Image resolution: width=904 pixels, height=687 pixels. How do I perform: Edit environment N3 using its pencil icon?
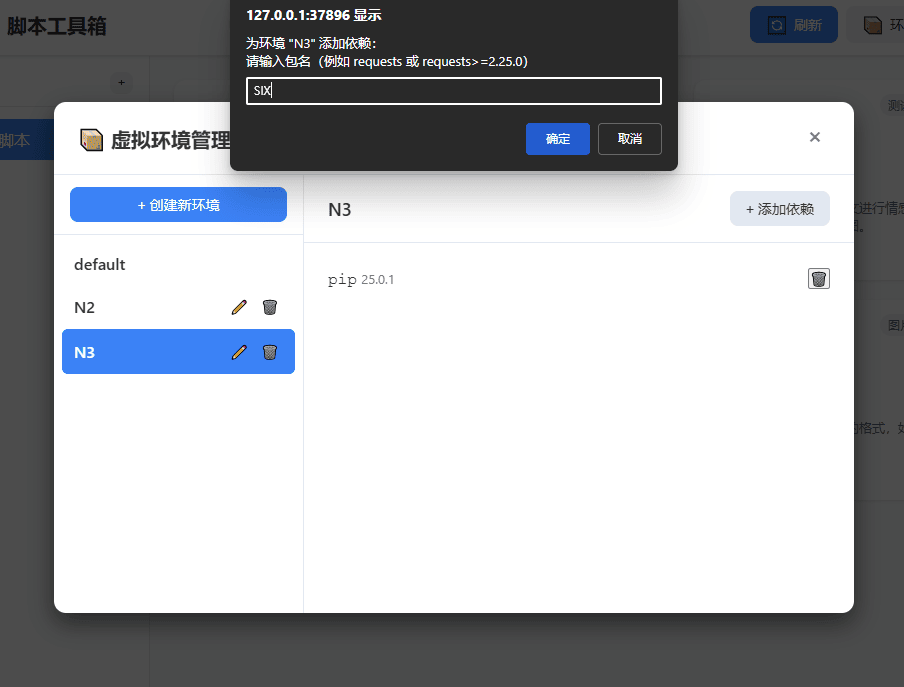[x=238, y=352]
